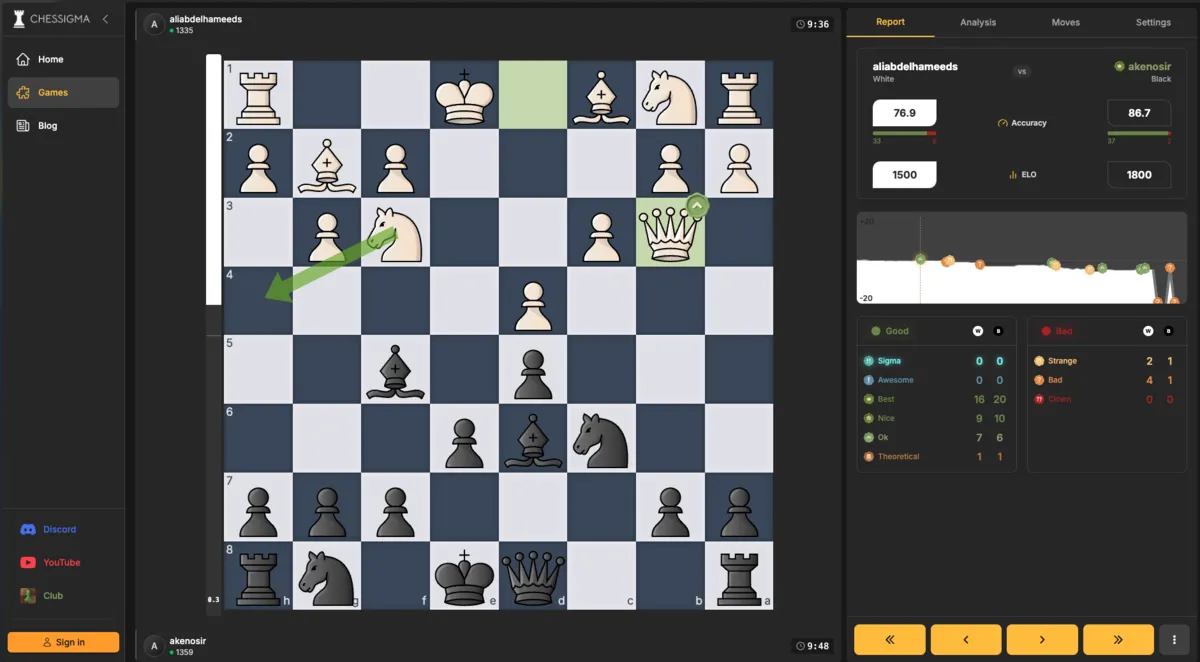Collapse the left sidebar with the chevron
Image resolution: width=1200 pixels, height=662 pixels.
104,18
